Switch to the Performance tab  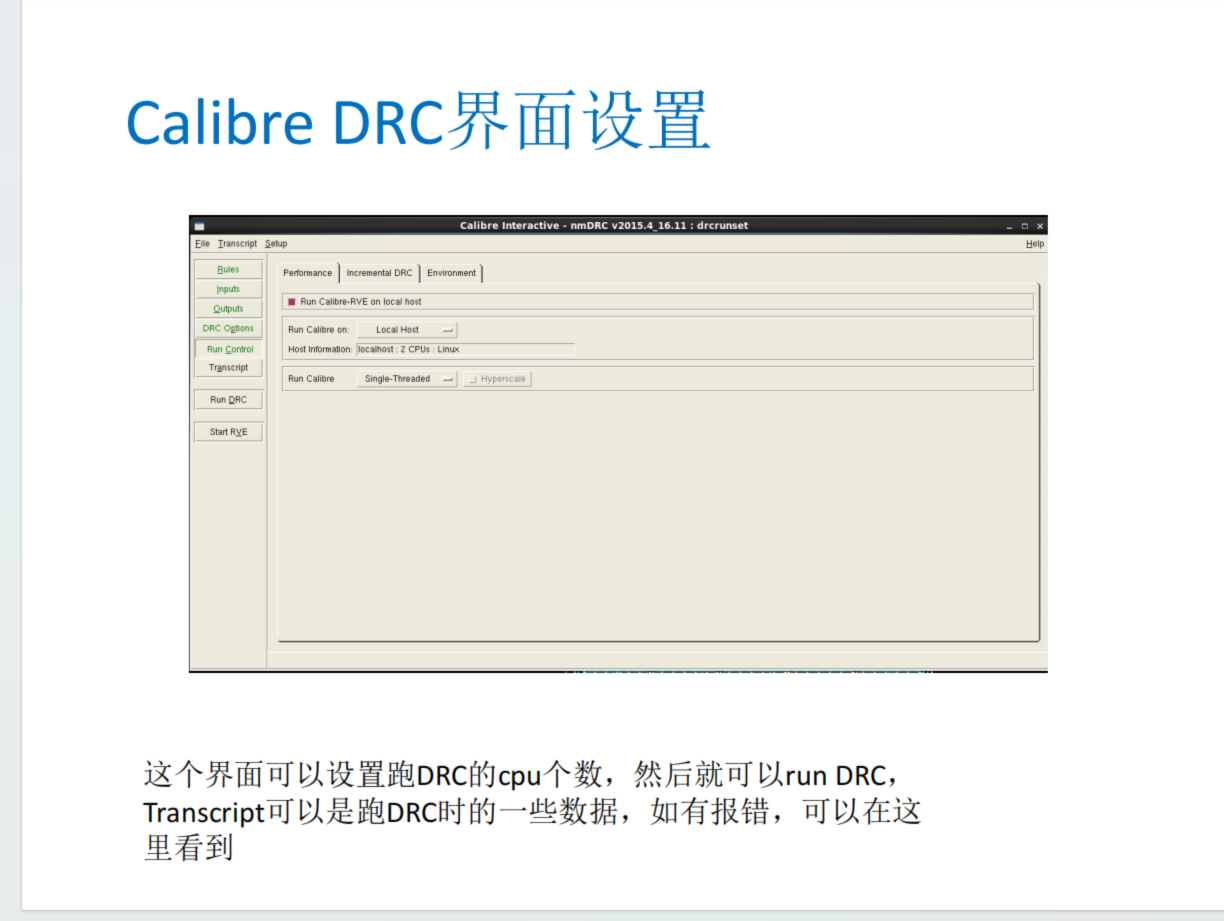(x=308, y=273)
